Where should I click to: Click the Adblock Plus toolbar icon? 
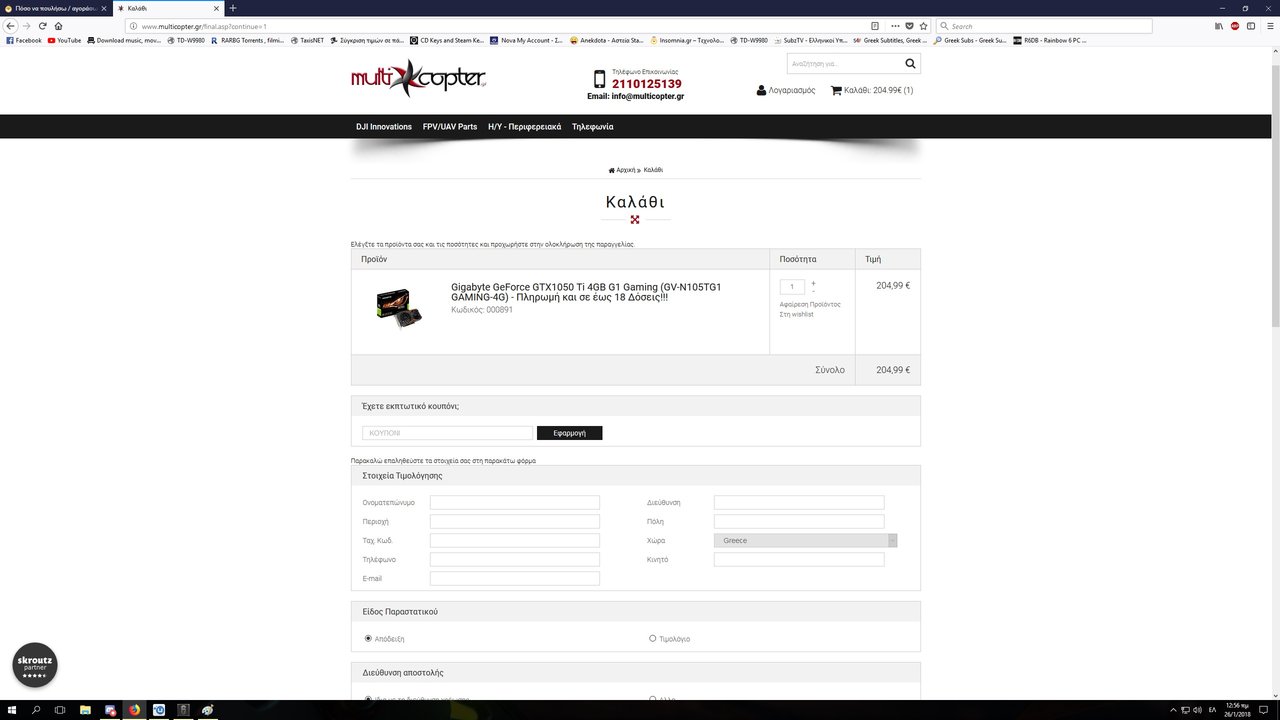tap(1235, 26)
